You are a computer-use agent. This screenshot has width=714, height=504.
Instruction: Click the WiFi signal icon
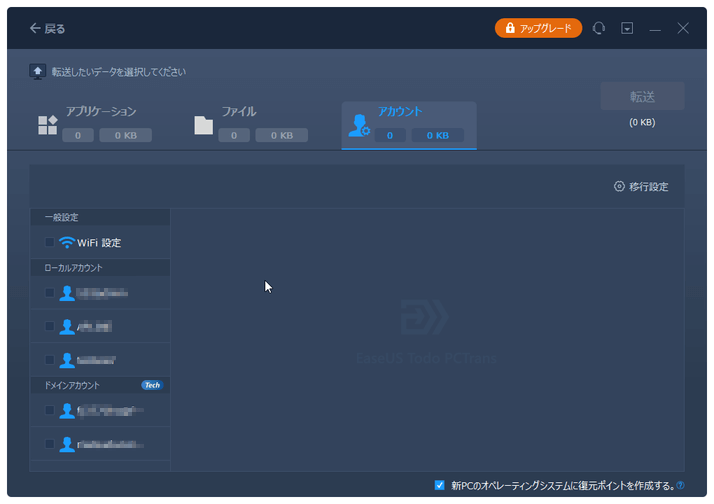[67, 242]
